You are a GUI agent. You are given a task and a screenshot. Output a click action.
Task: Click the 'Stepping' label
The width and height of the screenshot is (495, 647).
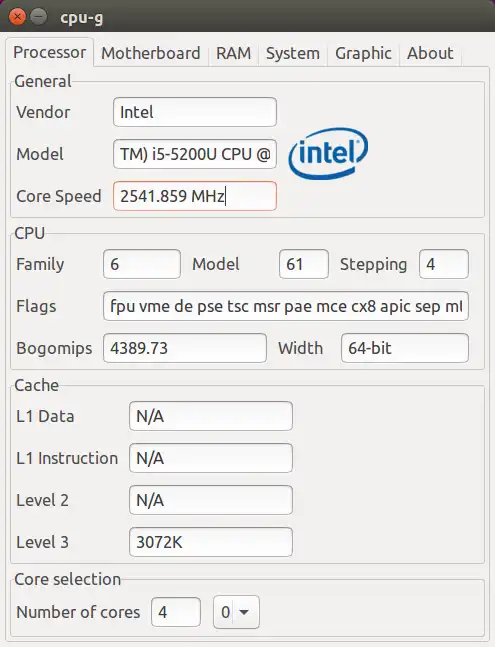[x=373, y=264]
